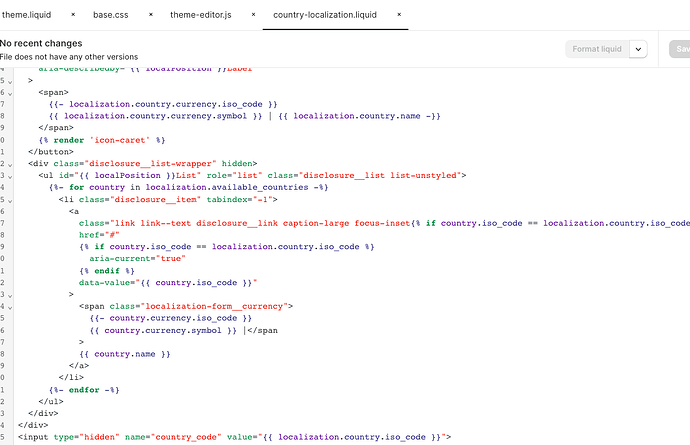Open the theme-editor.js tab
Viewport: 690px width, 445px height.
[200, 17]
